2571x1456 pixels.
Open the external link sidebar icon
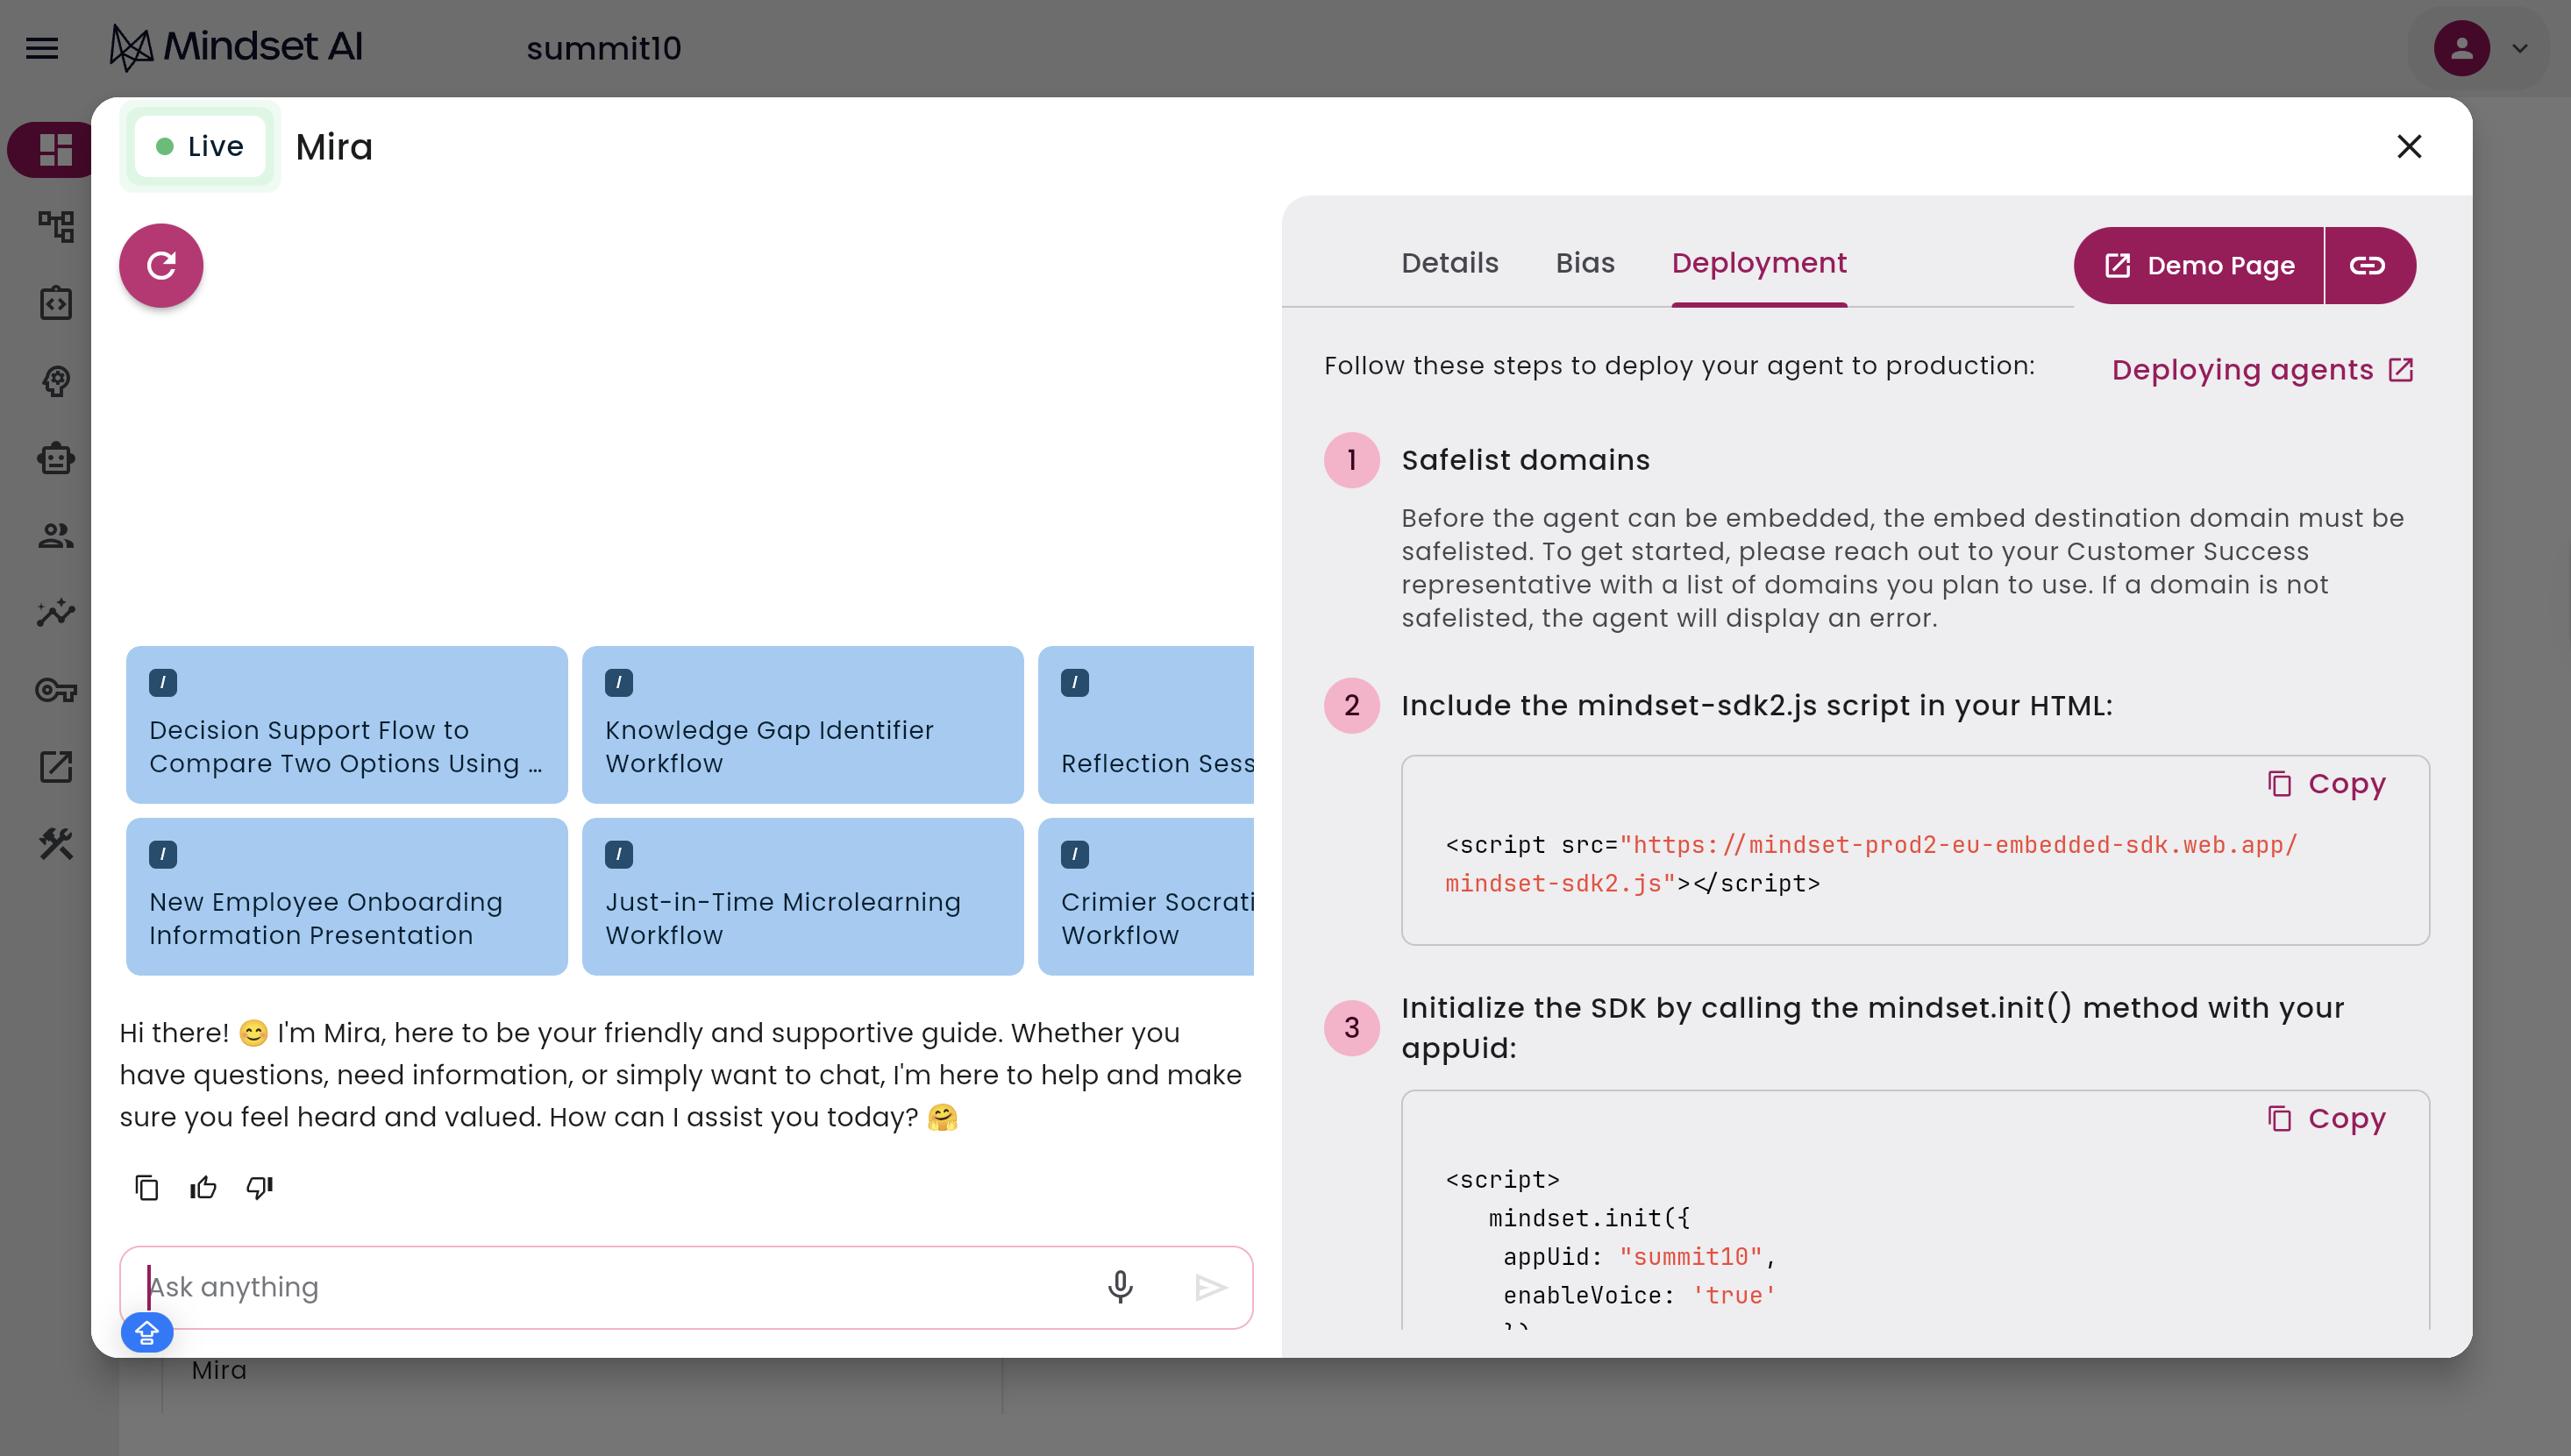(x=56, y=767)
